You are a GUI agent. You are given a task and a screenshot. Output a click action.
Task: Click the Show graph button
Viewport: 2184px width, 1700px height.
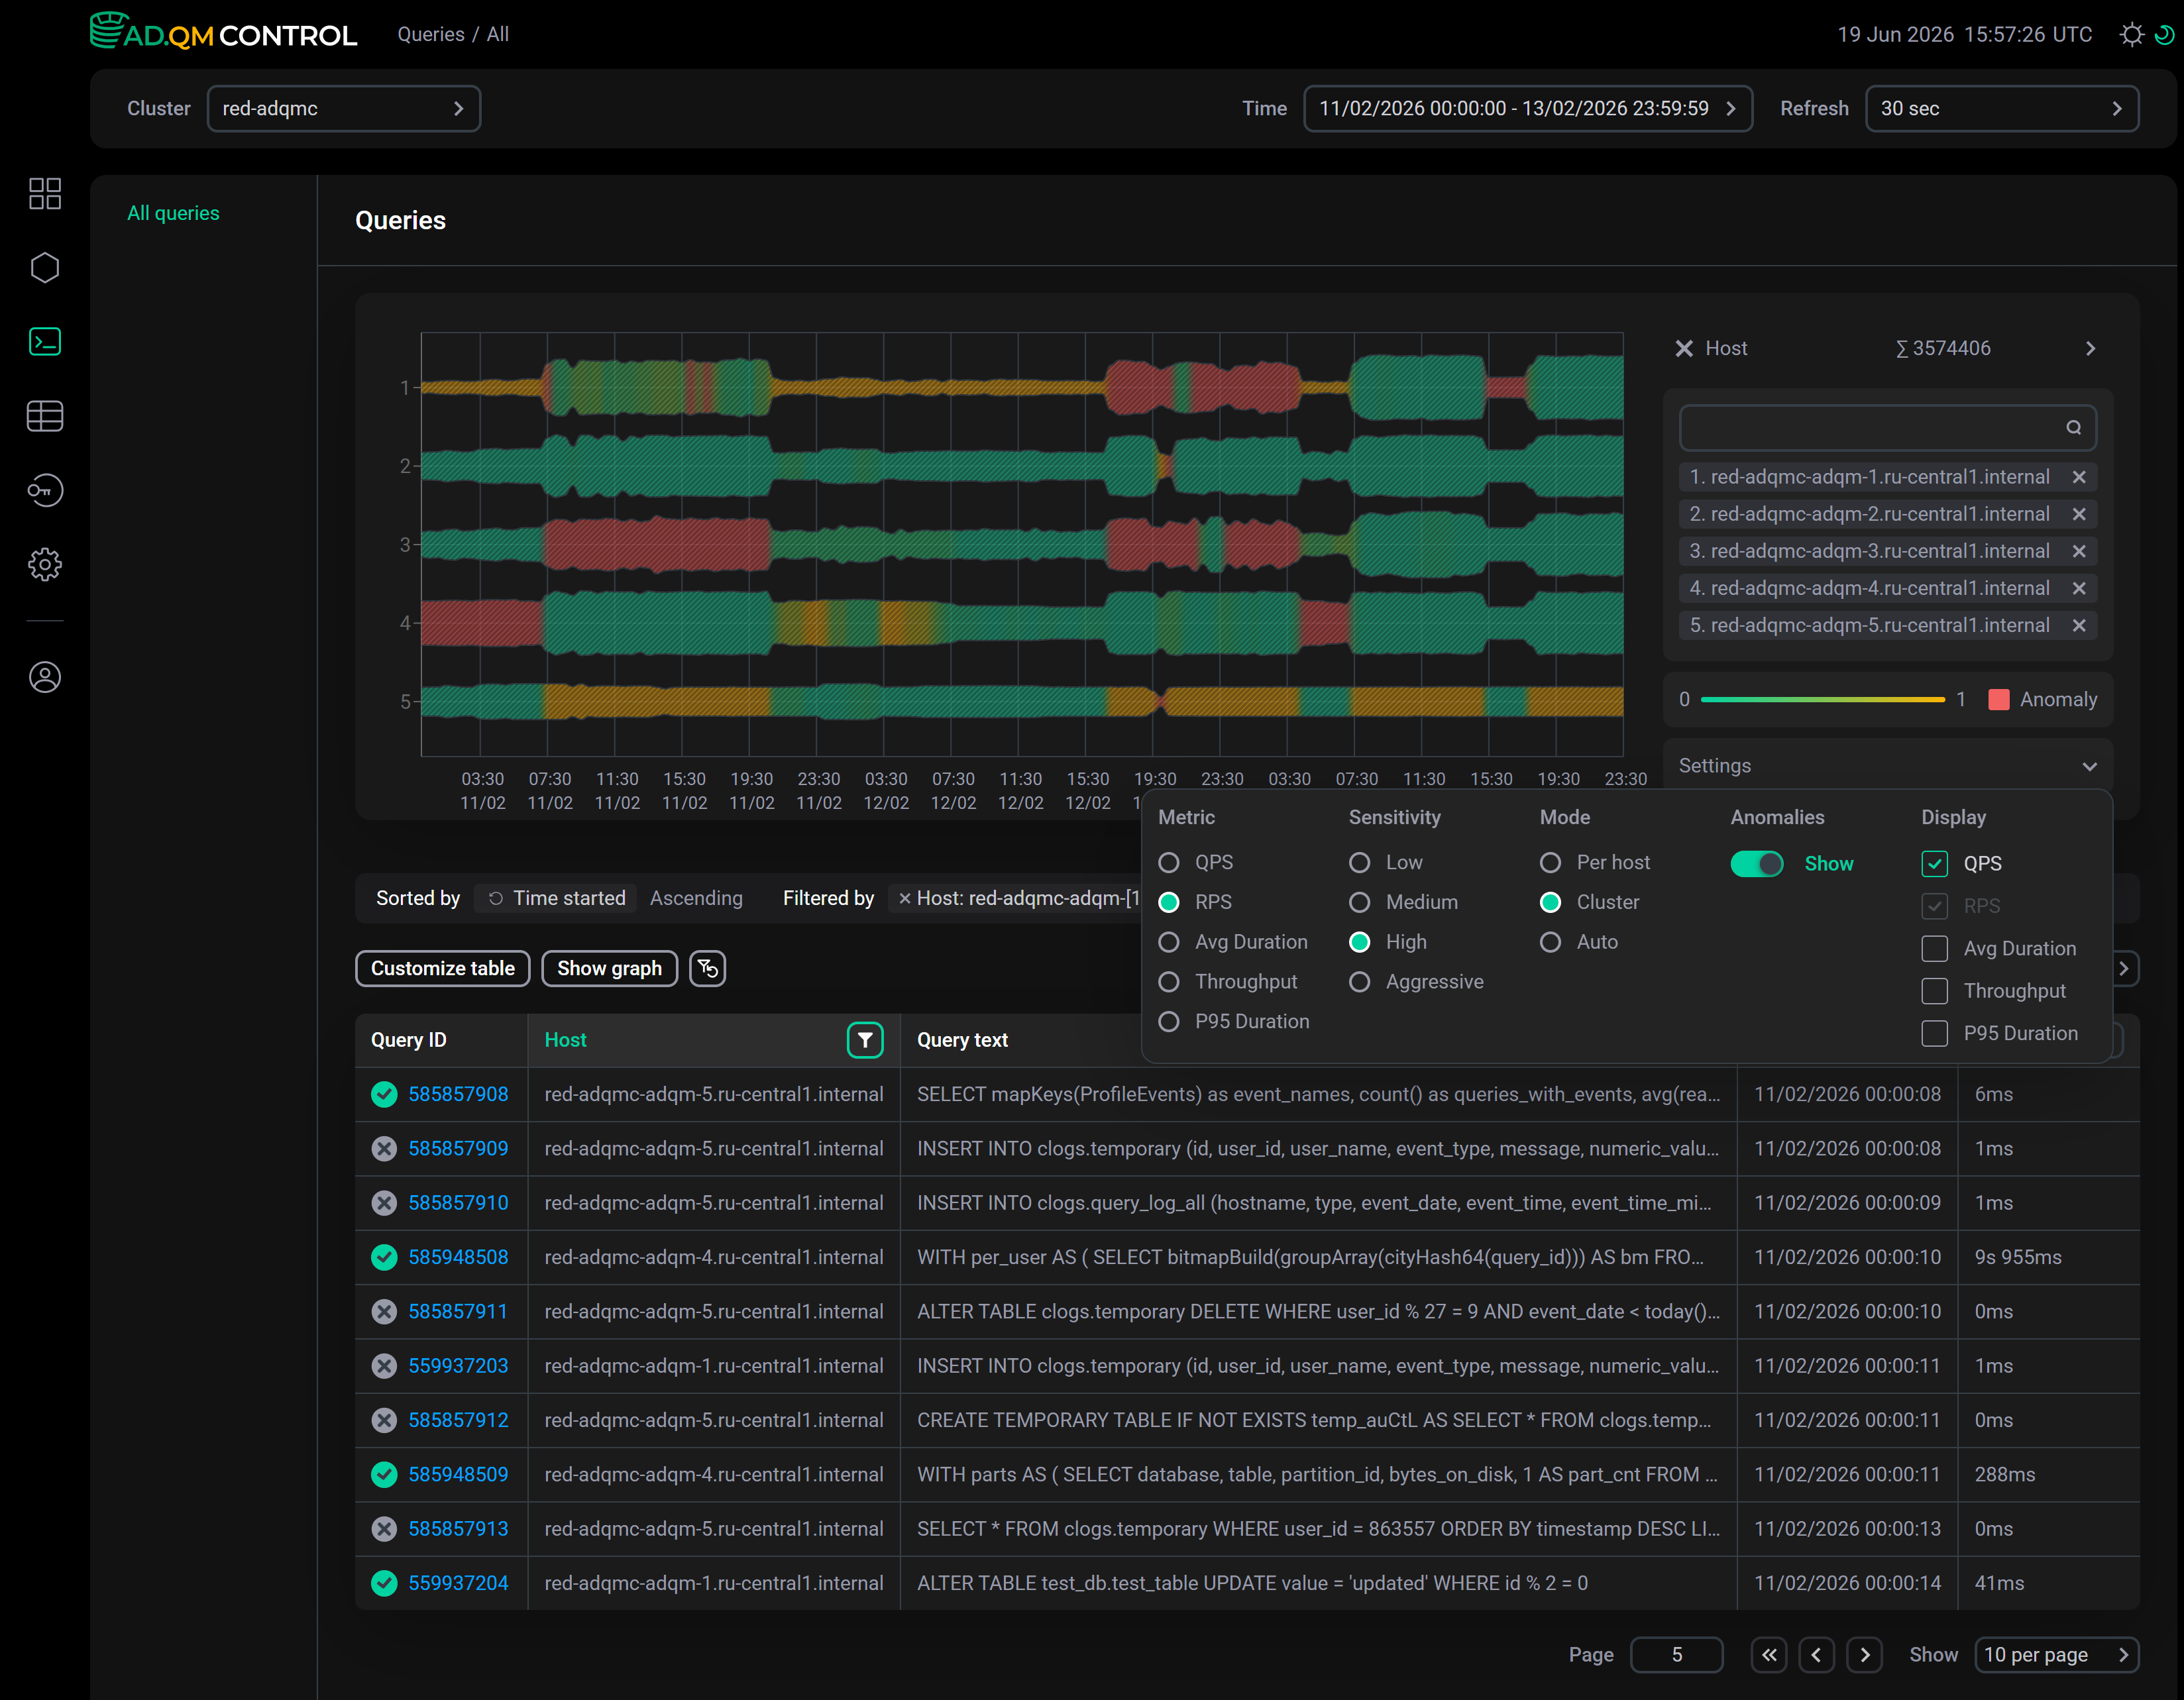point(609,968)
